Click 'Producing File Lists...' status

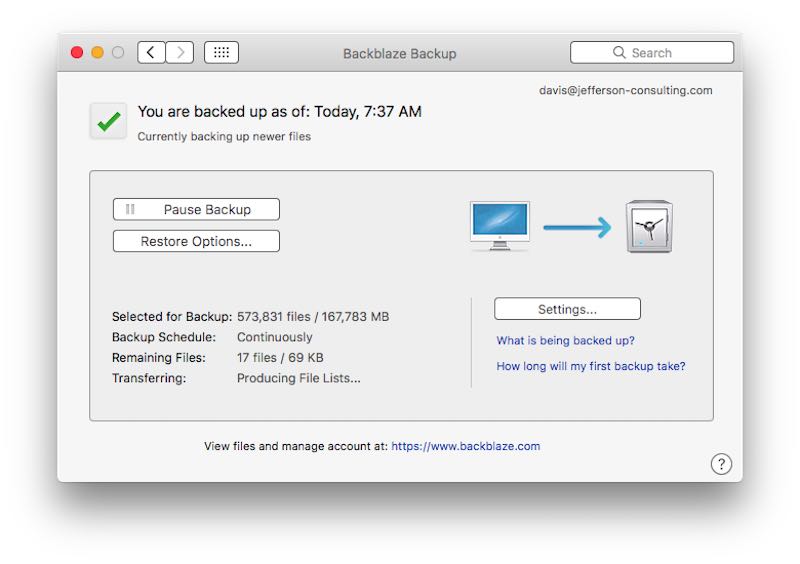298,378
